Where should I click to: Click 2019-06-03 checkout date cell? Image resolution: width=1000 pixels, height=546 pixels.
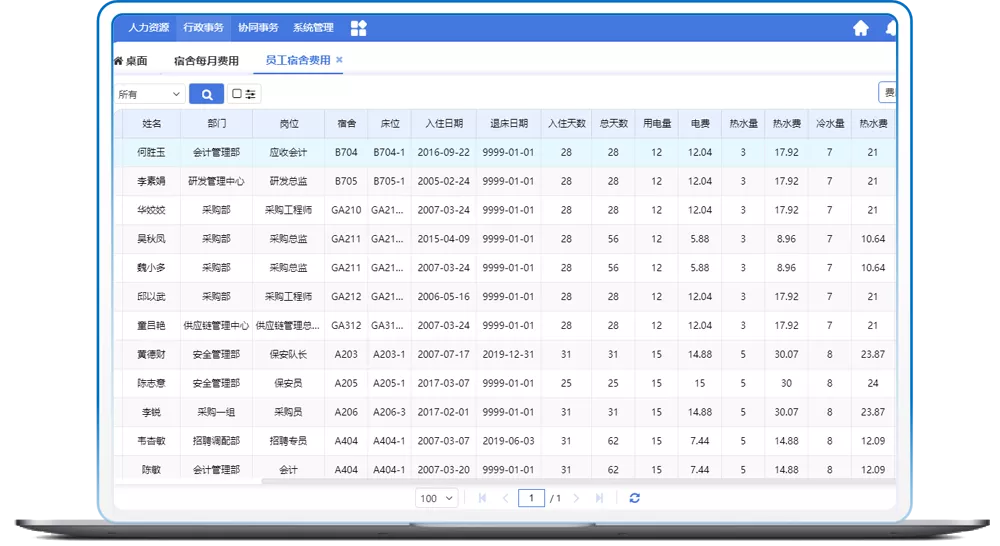(x=508, y=441)
